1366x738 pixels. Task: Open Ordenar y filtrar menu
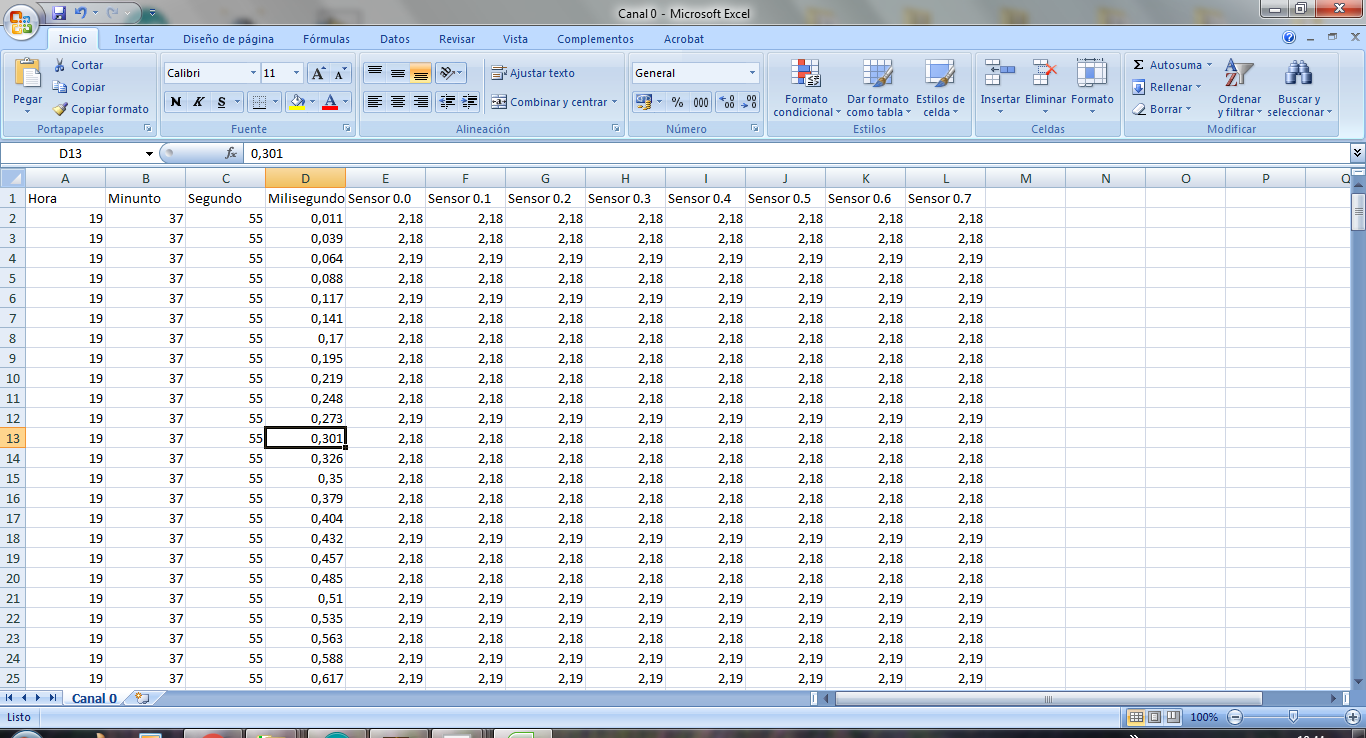pos(1239,88)
